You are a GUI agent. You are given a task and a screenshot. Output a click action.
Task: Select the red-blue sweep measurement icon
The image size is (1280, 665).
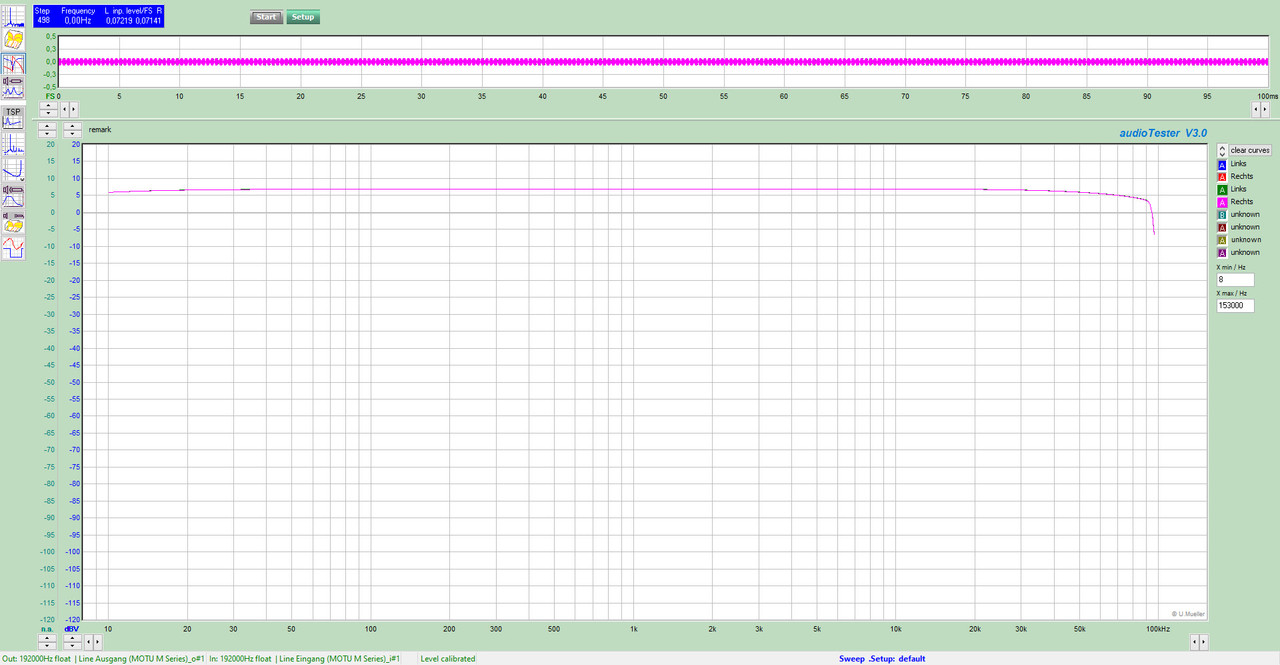(x=14, y=65)
